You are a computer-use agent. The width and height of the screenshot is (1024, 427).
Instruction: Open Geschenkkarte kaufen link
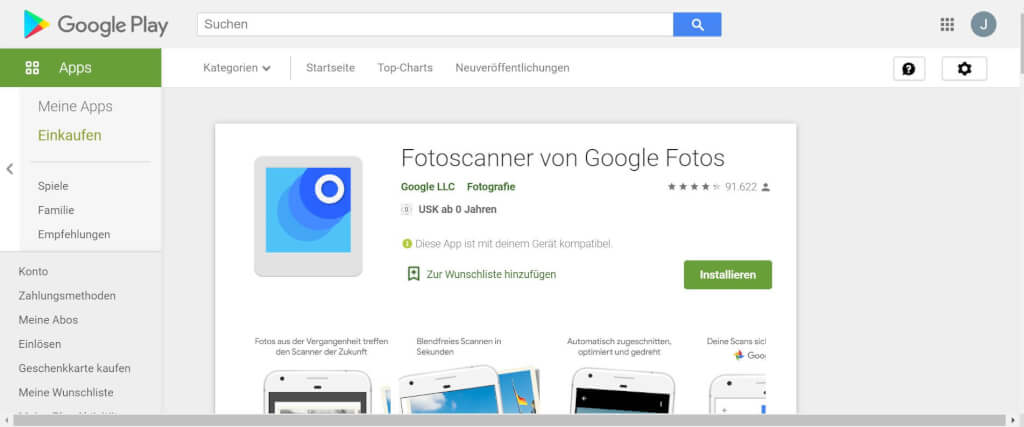pyautogui.click(x=74, y=368)
